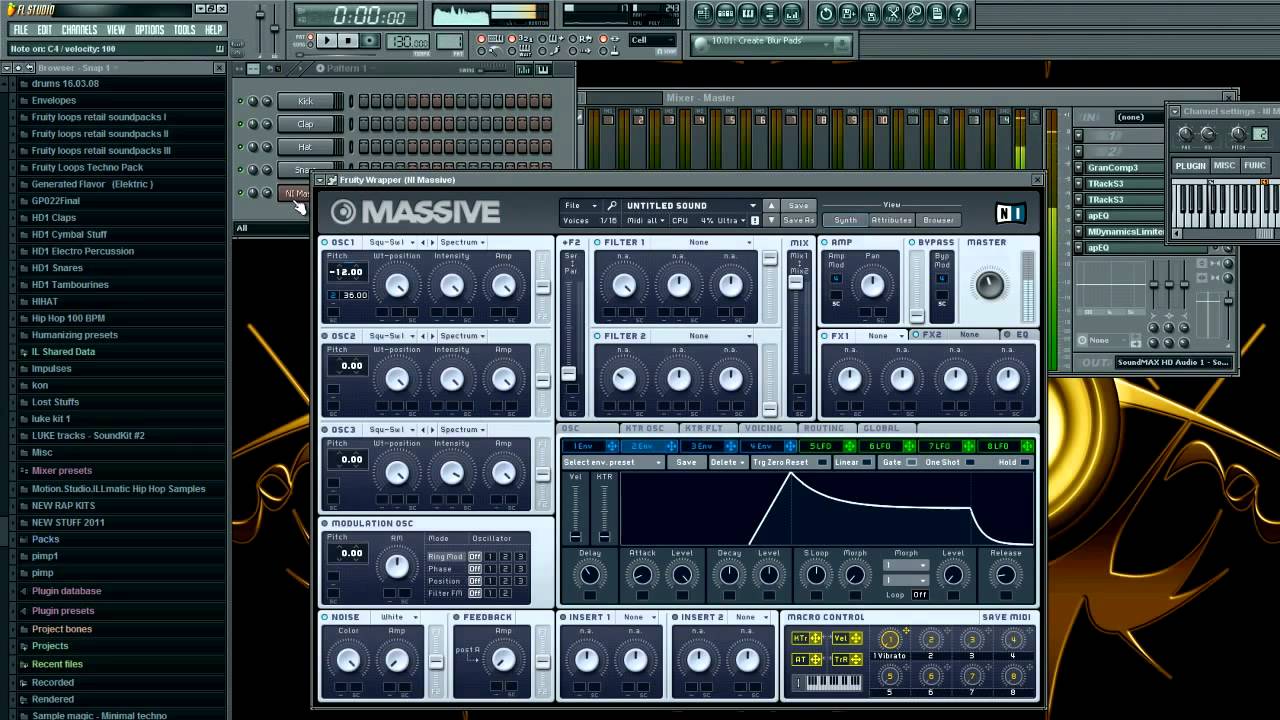Click the Record transport button
This screenshot has height=720, width=1280.
(x=370, y=41)
